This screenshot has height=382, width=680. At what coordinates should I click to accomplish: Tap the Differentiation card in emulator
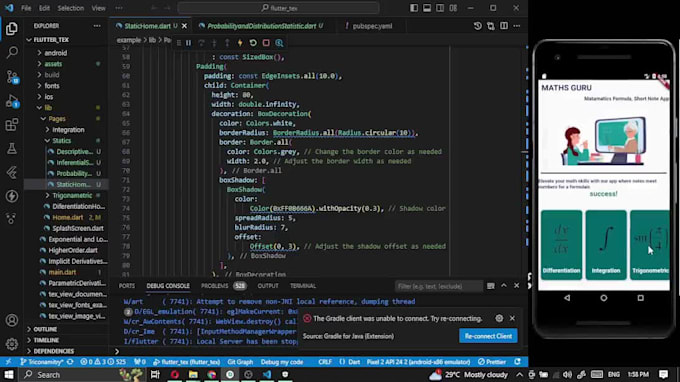tap(561, 245)
